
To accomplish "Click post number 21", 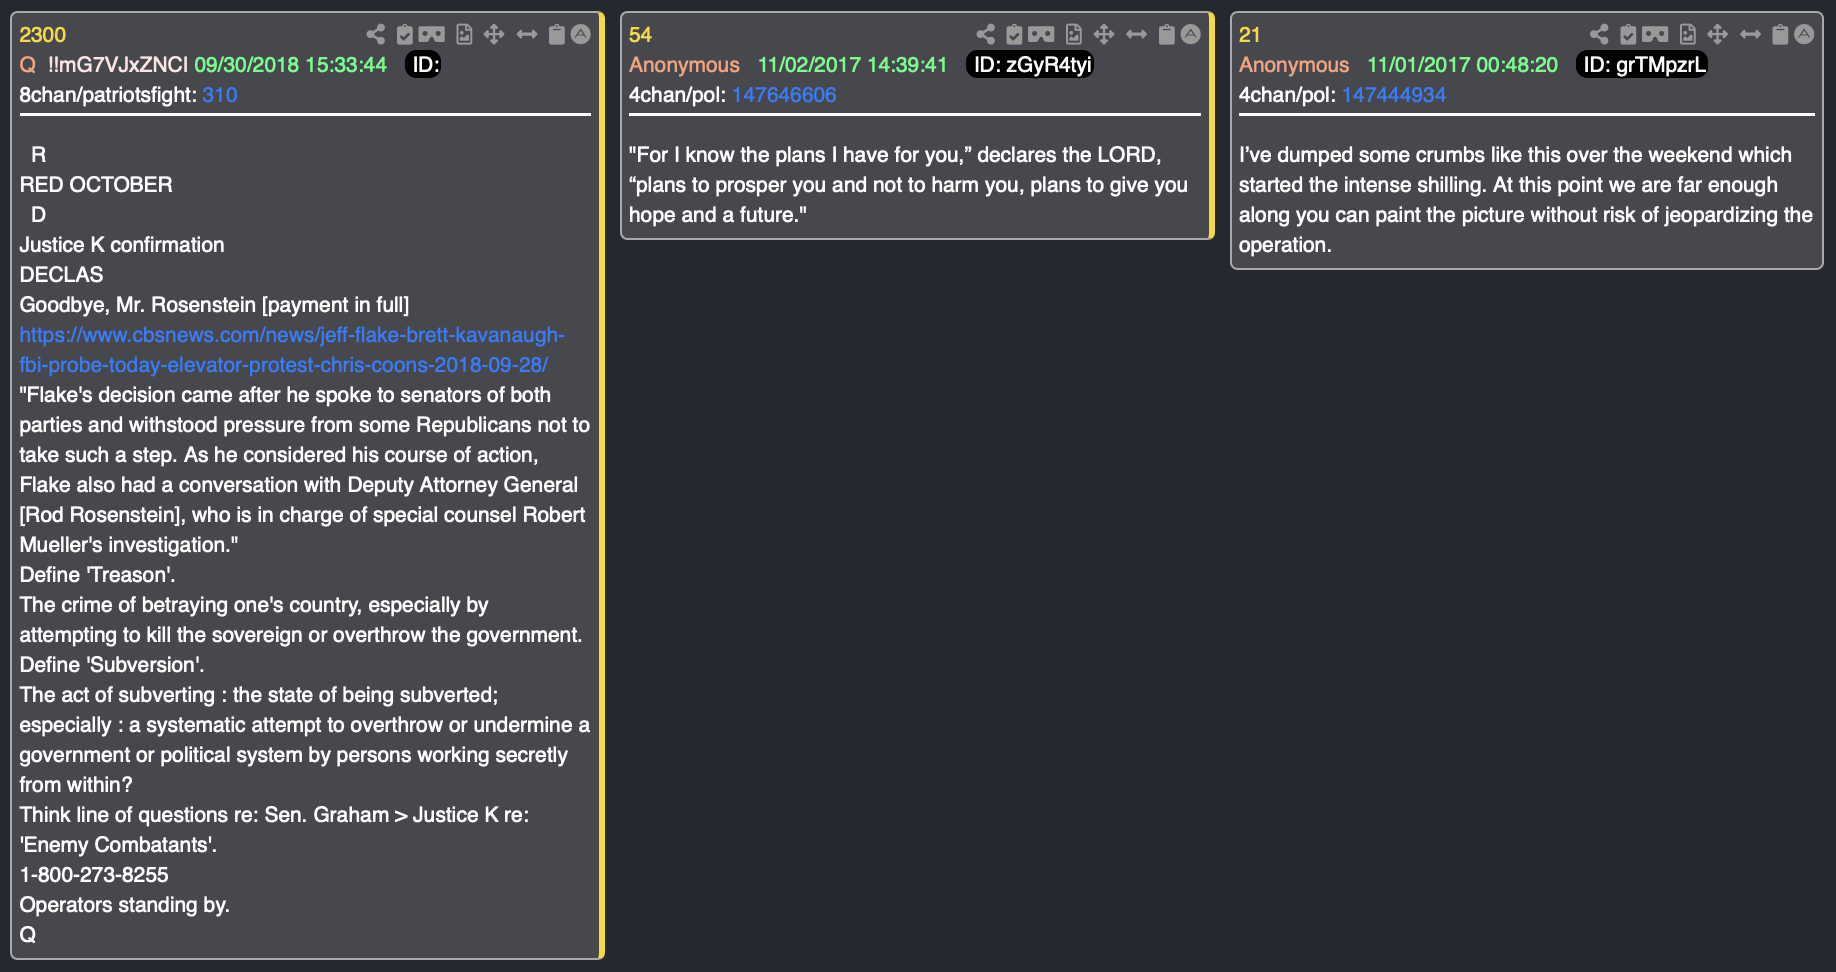I will (x=1250, y=35).
